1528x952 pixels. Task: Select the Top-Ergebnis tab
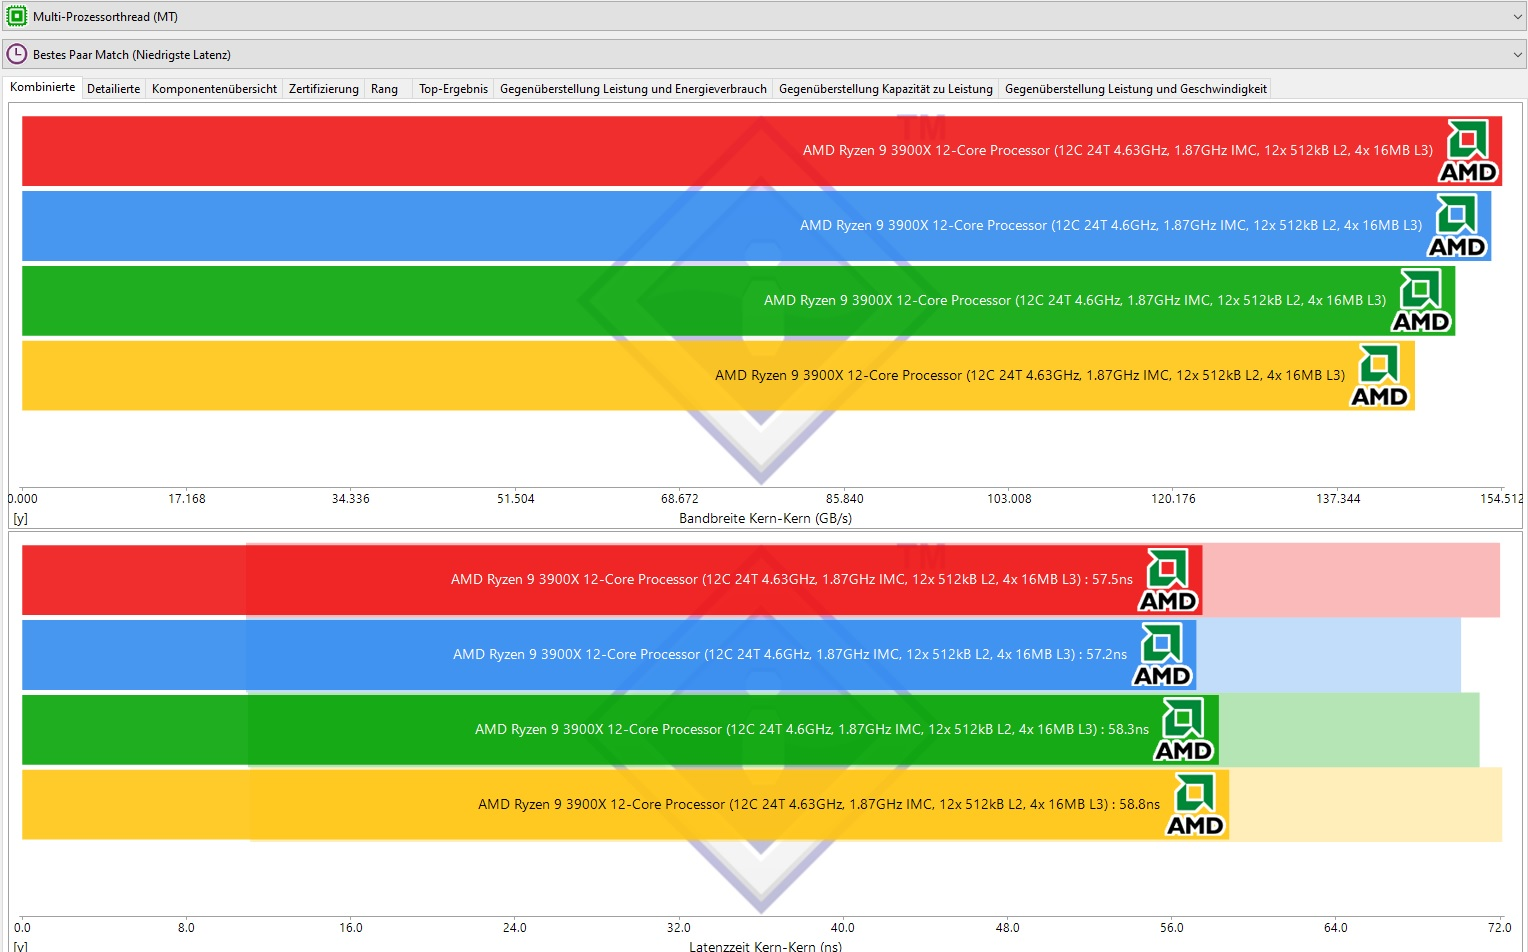click(453, 89)
